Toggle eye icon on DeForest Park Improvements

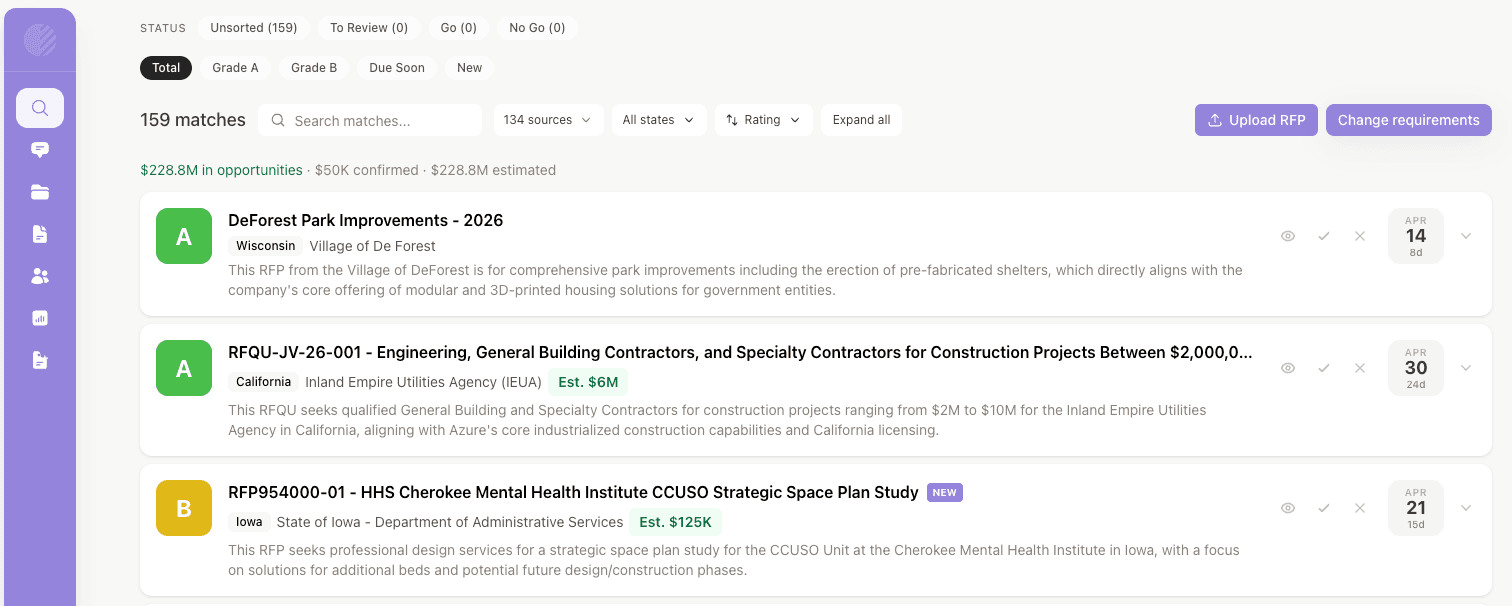(1288, 236)
